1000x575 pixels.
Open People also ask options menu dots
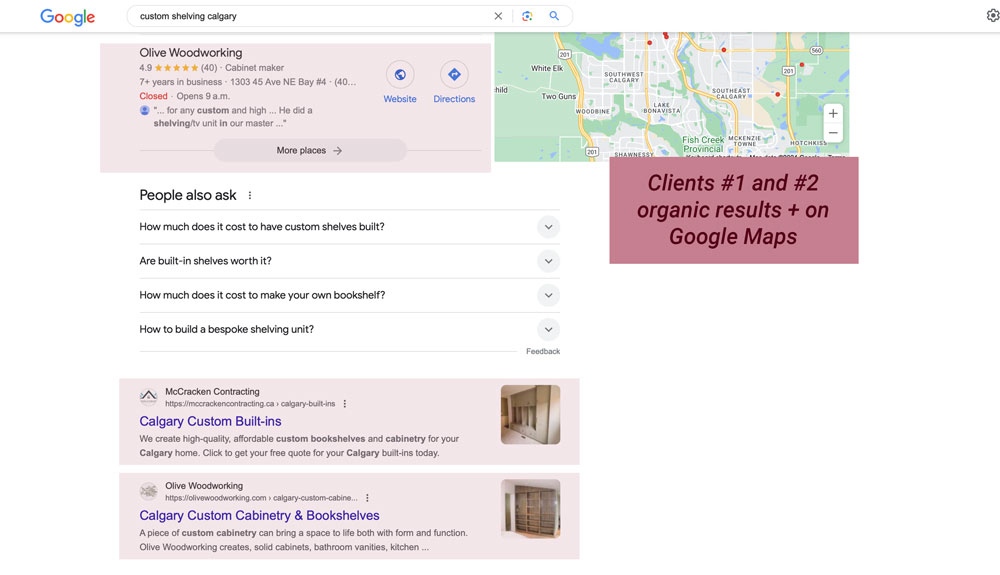(250, 196)
